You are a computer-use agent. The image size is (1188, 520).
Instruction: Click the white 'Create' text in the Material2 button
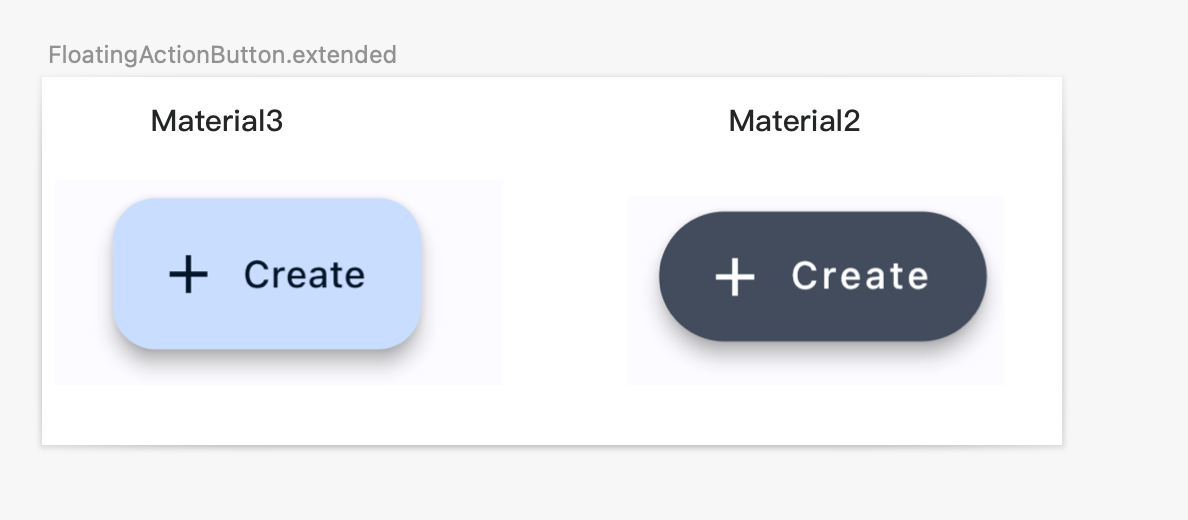[860, 276]
